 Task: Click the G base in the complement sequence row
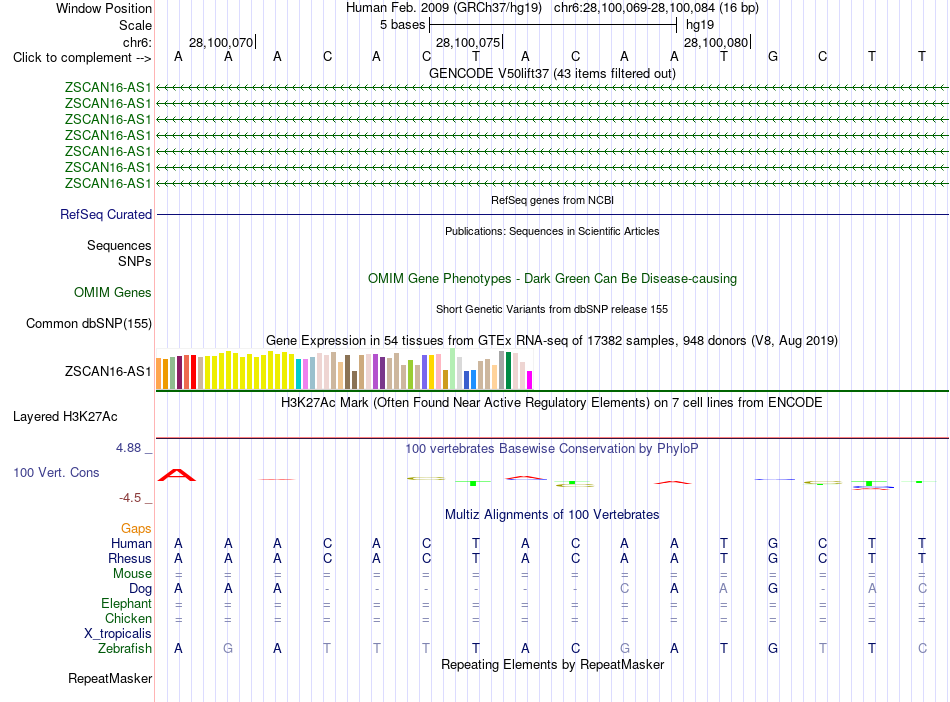(x=772, y=56)
